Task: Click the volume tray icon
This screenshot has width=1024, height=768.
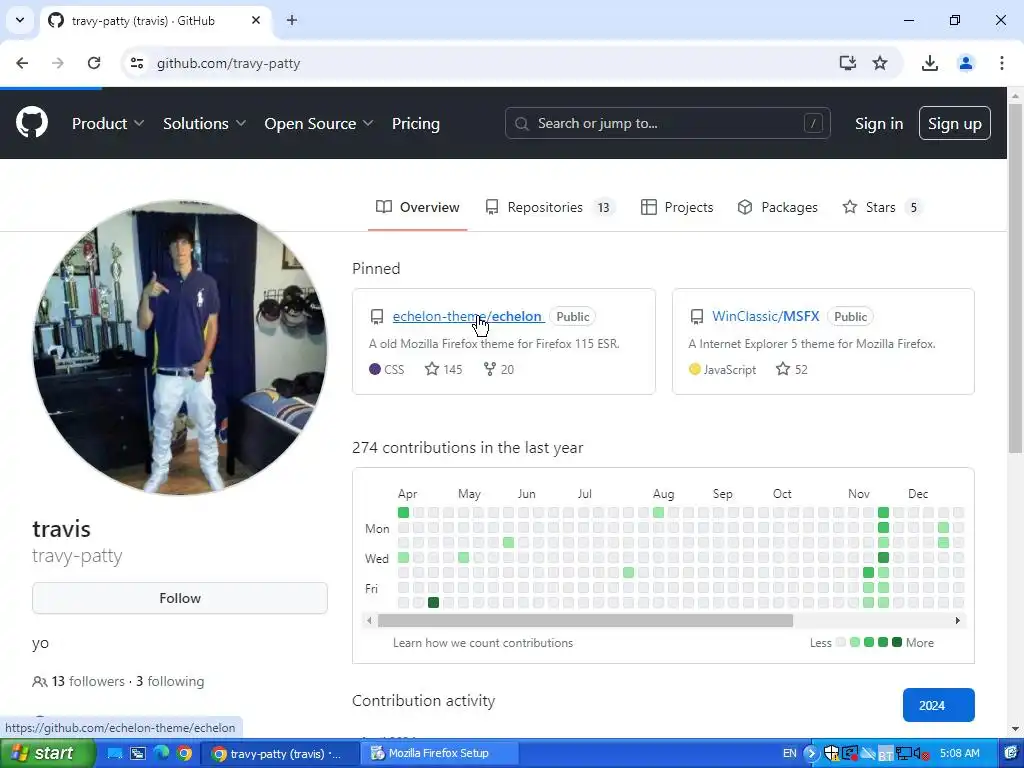Action: [x=921, y=754]
